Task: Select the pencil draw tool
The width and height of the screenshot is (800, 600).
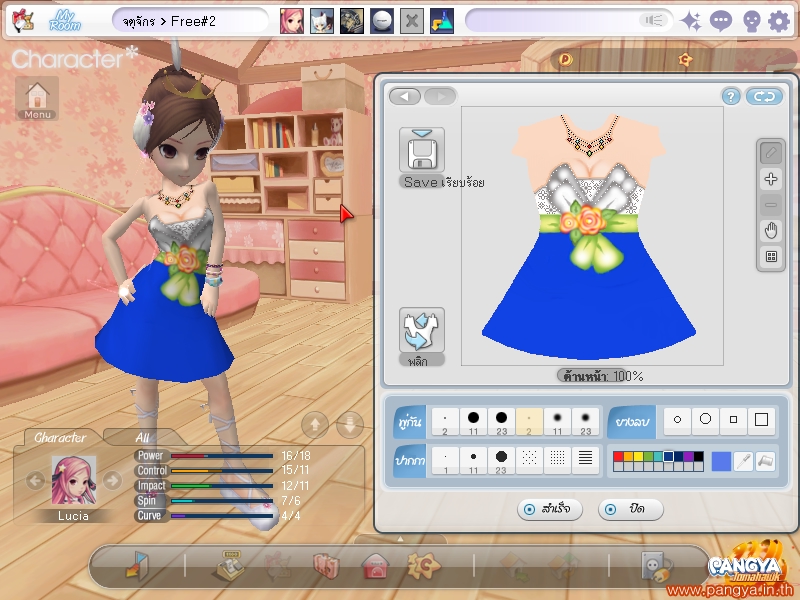Action: 770,153
